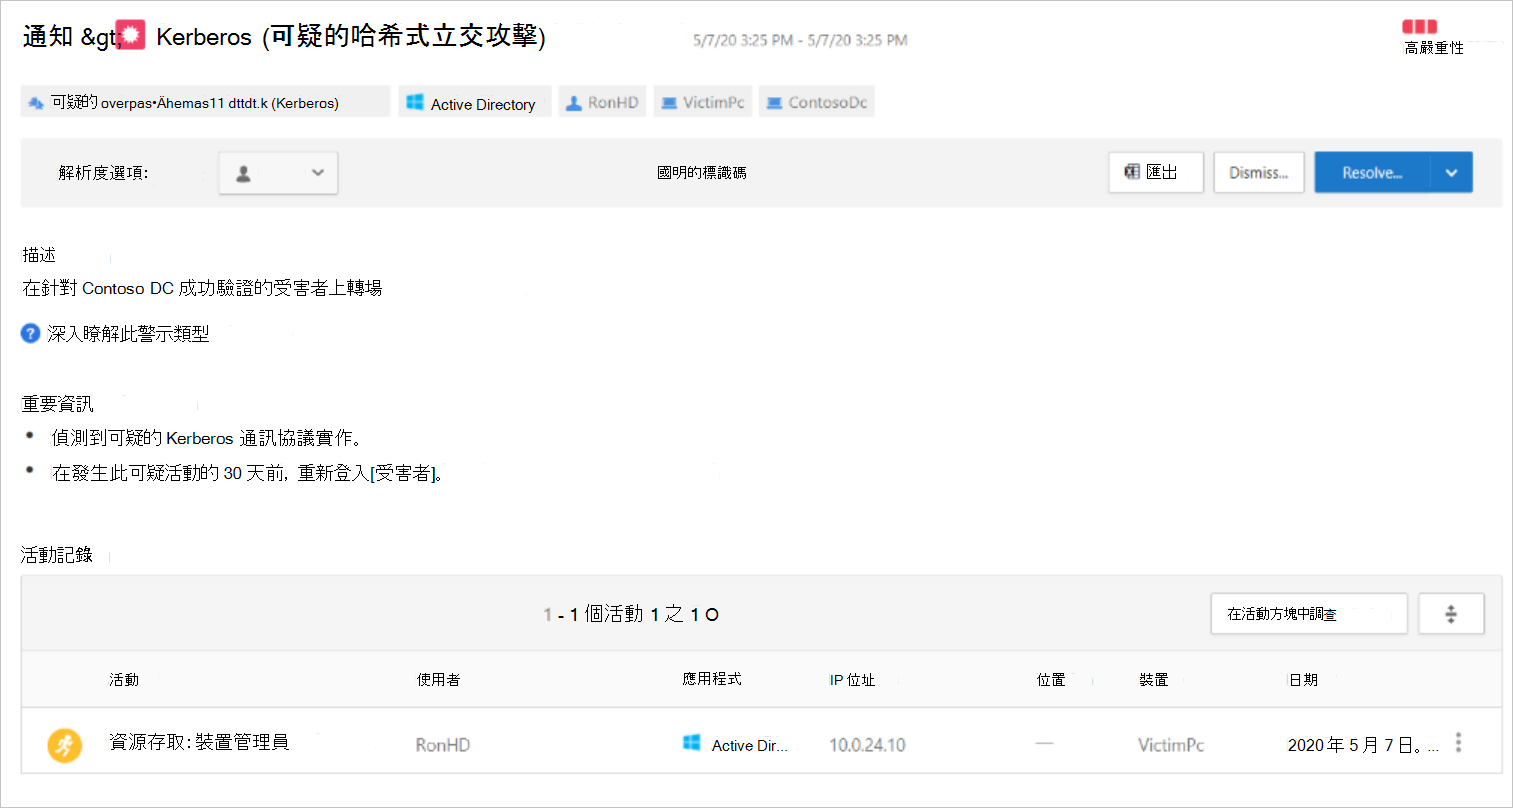Click the red alert icon beside Kerberos title

tap(131, 34)
